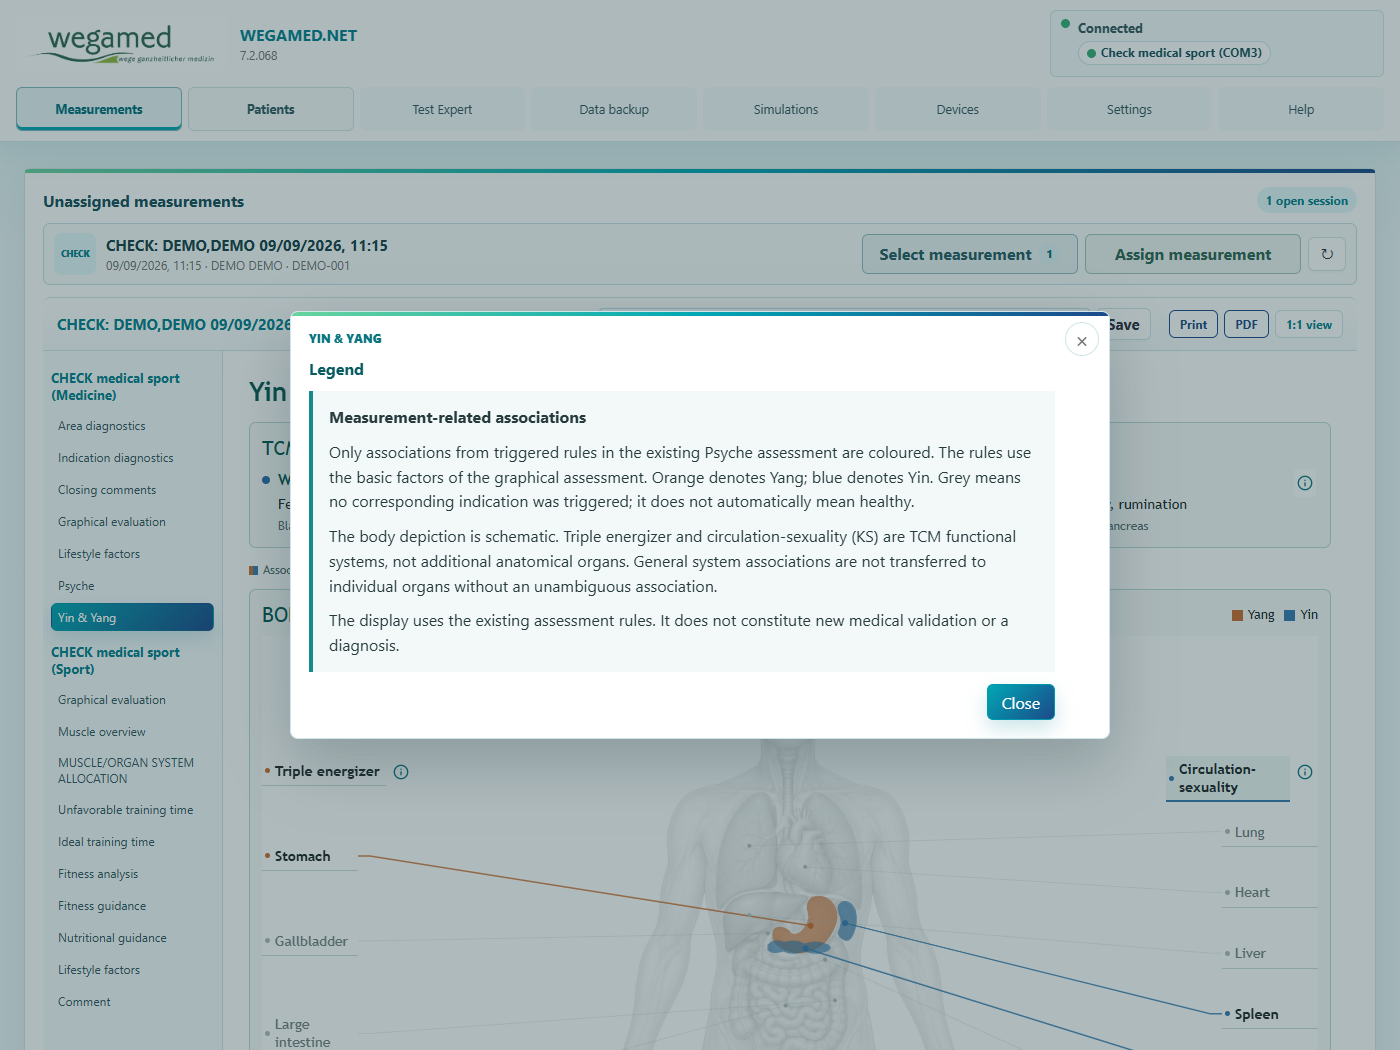
Task: Switch to 1:1 view
Action: click(x=1309, y=324)
